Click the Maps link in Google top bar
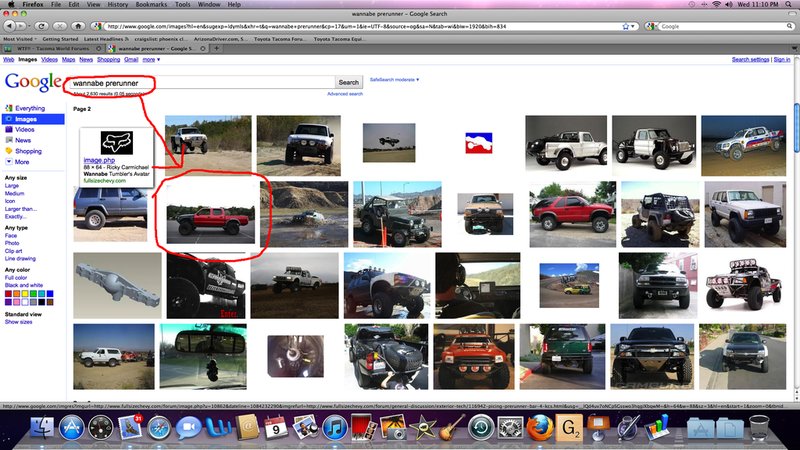This screenshot has width=800, height=450. tap(68, 60)
